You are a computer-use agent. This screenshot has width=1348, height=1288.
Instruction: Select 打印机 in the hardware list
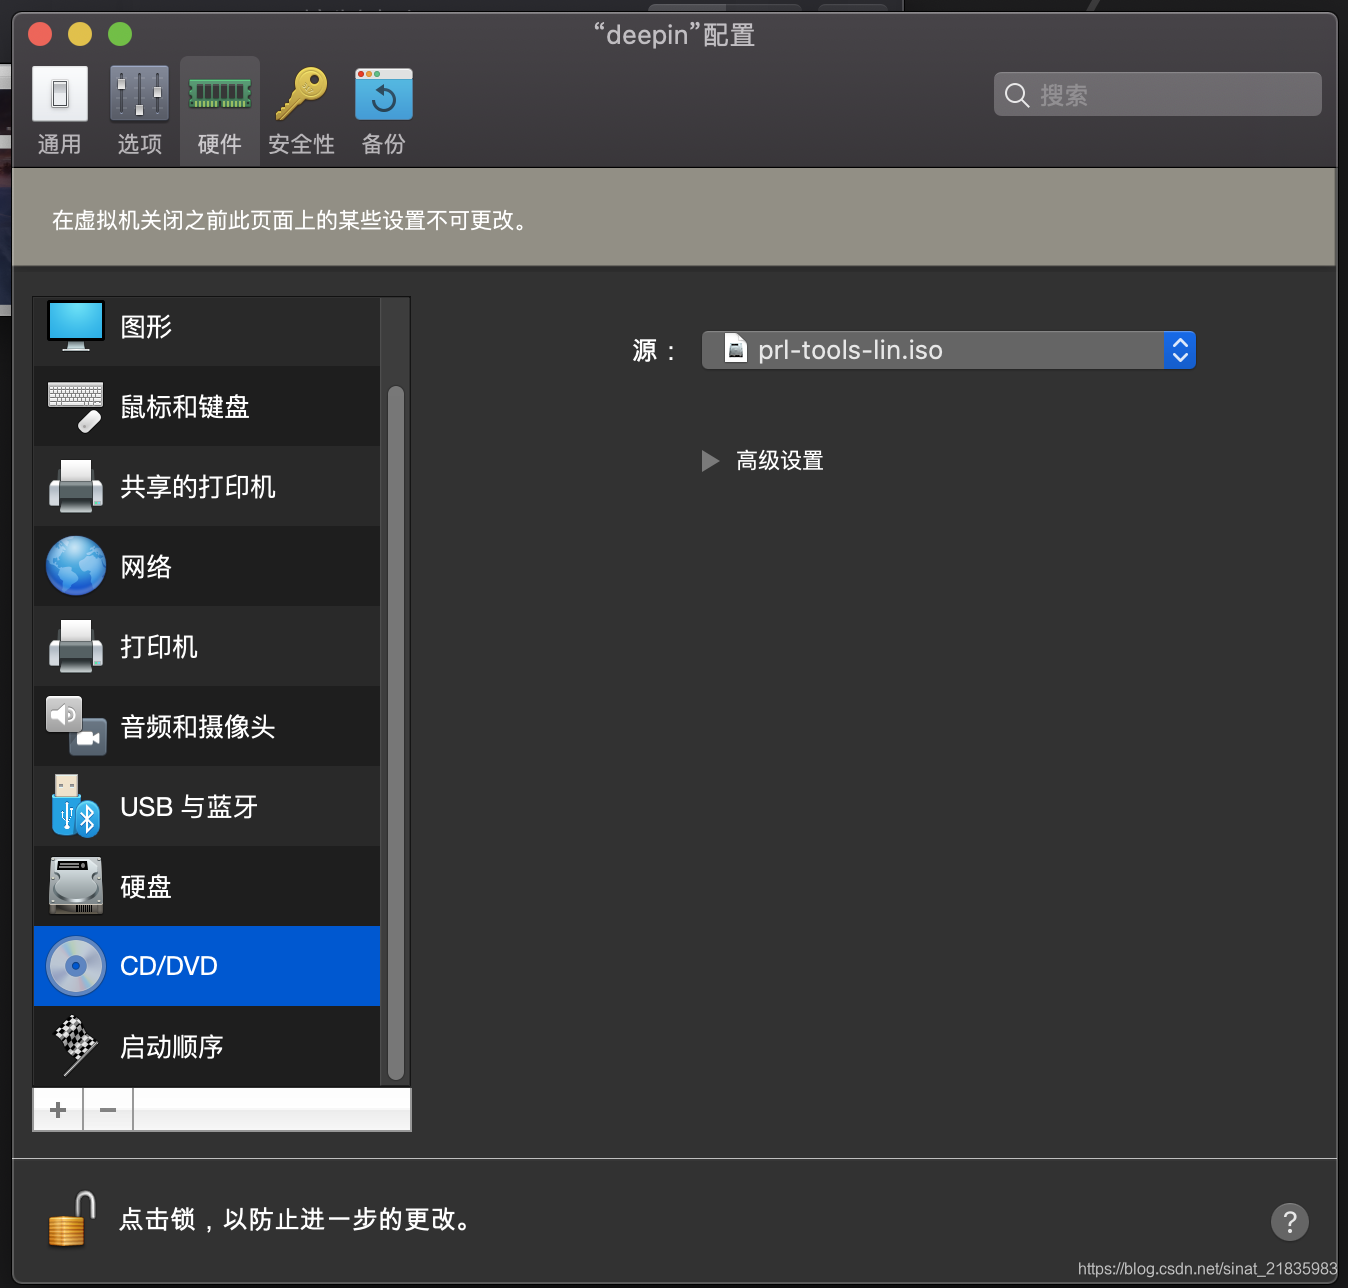(207, 646)
